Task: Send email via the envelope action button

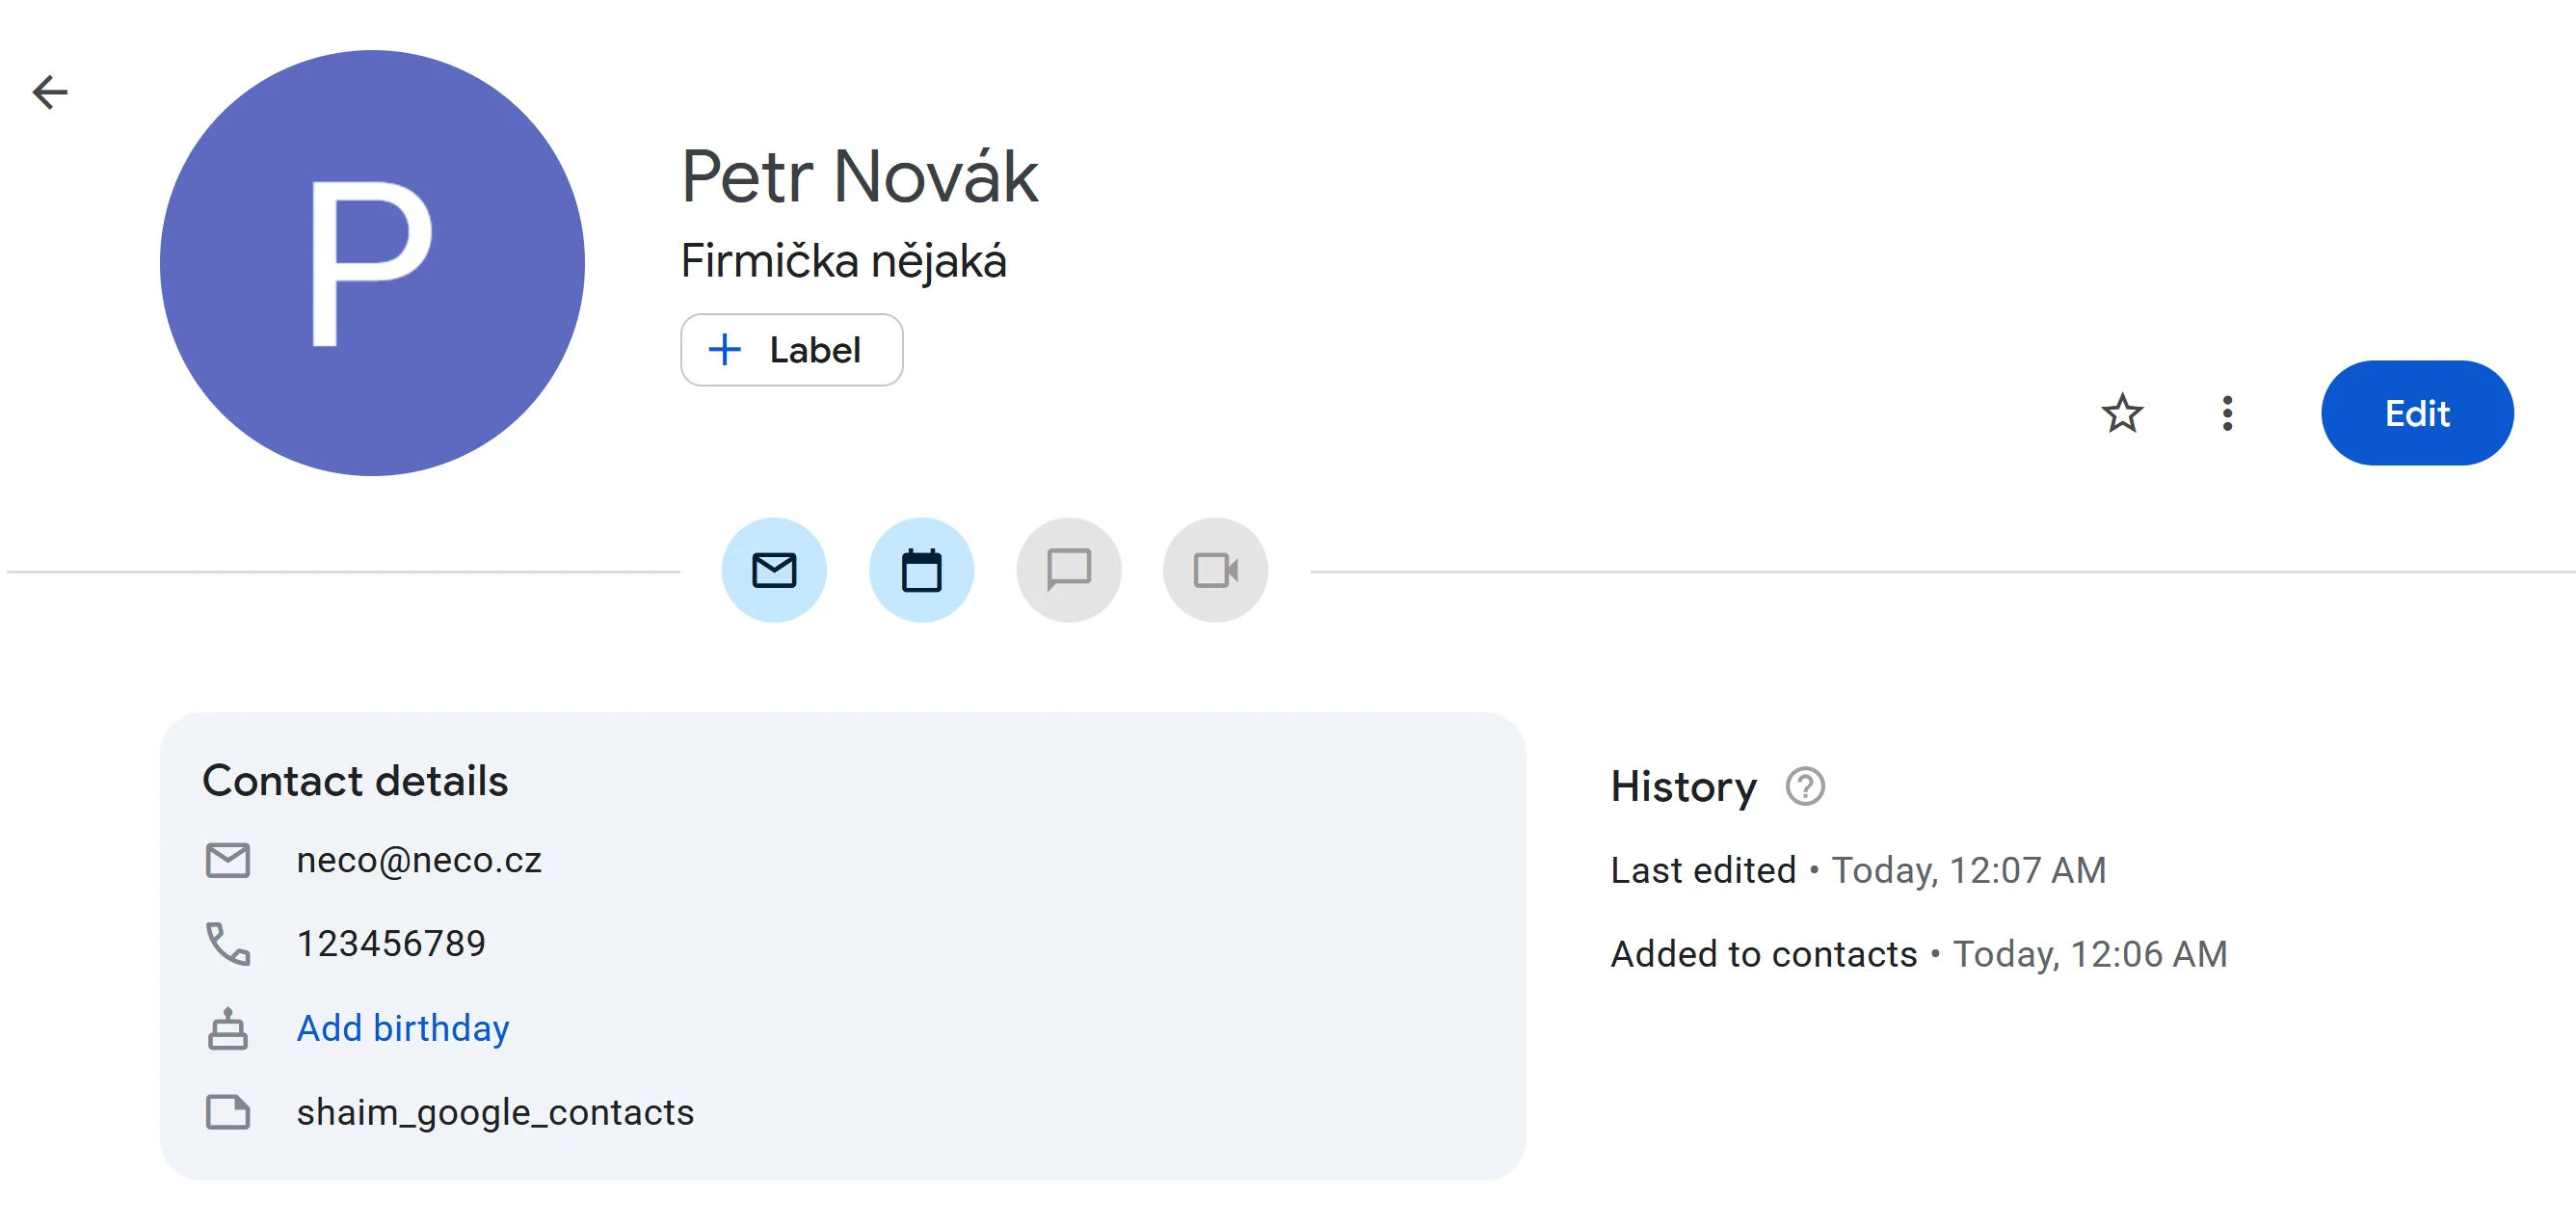Action: tap(774, 570)
